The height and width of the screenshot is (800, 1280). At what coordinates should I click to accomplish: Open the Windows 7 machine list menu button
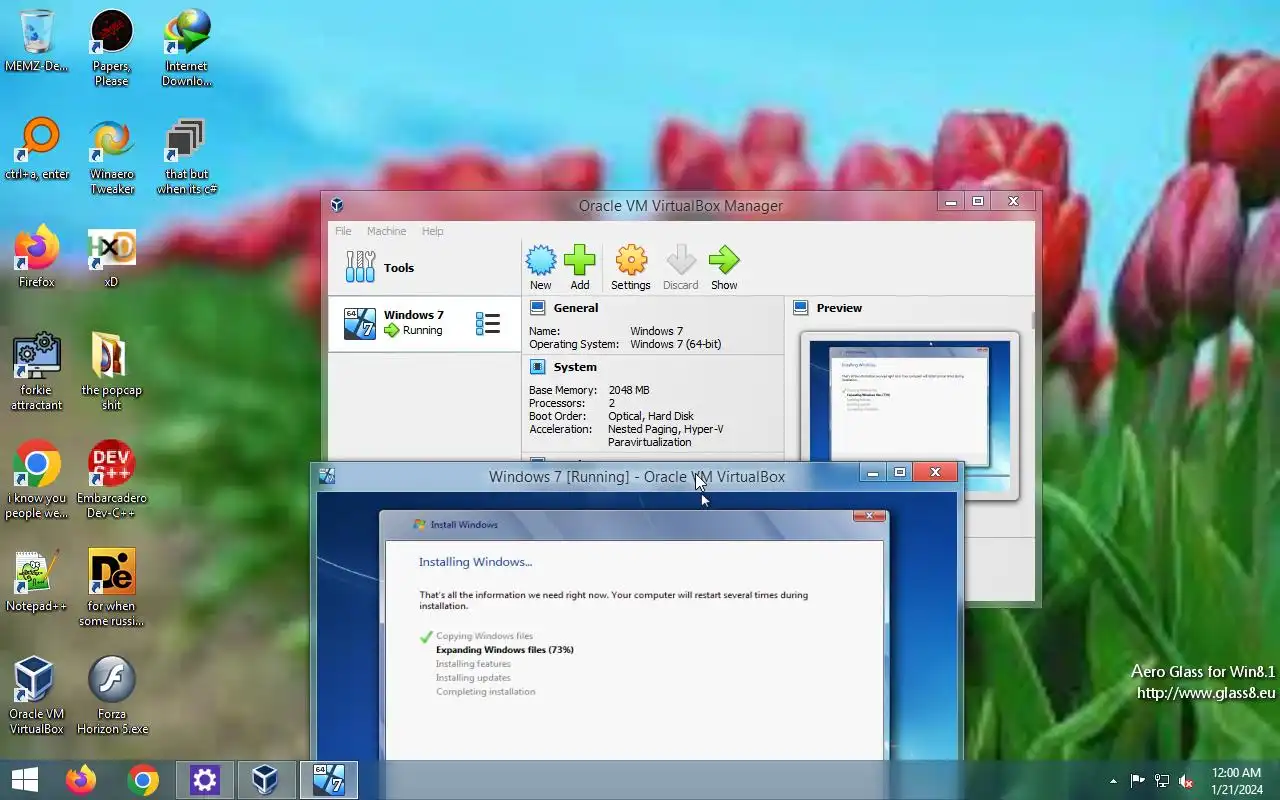pos(488,323)
